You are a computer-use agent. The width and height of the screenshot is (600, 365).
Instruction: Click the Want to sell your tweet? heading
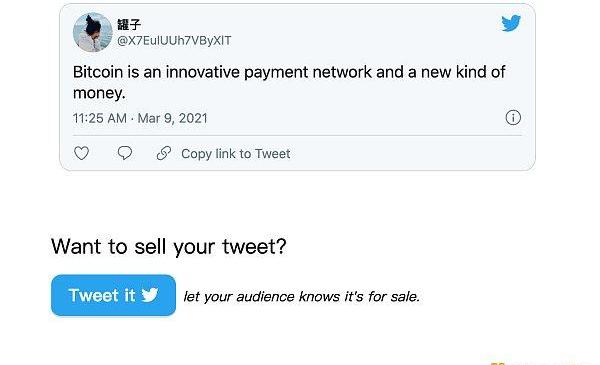169,246
